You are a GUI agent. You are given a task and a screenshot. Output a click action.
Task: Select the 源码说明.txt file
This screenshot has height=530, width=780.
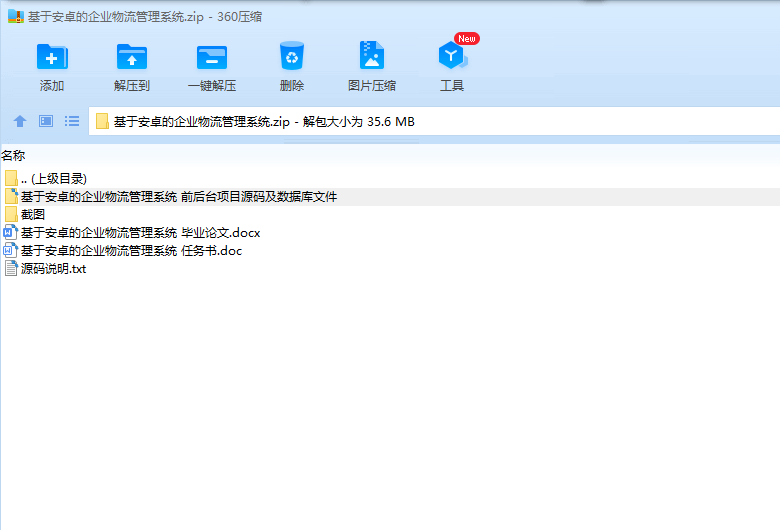coord(390,269)
